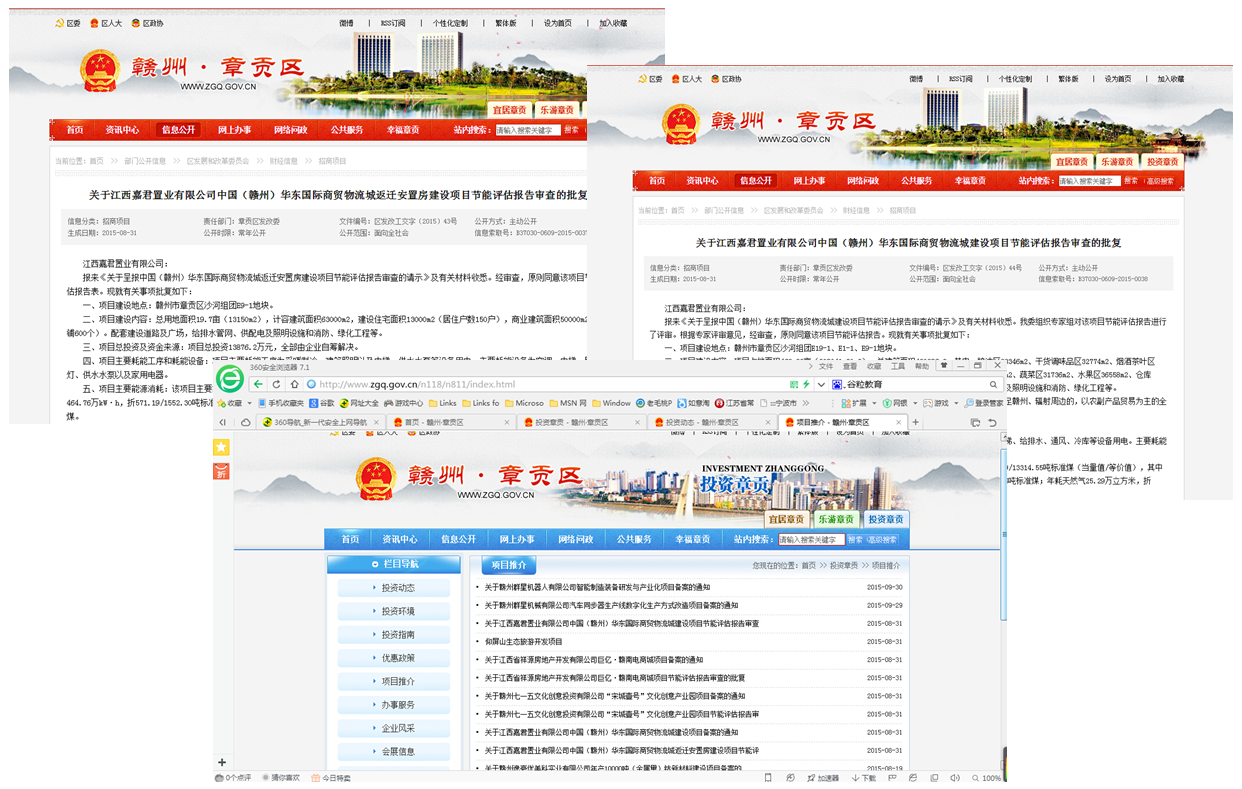Expand the 谷粒教育 search box dropdown arrow
Screen dimensions: 1242x789
pos(821,385)
